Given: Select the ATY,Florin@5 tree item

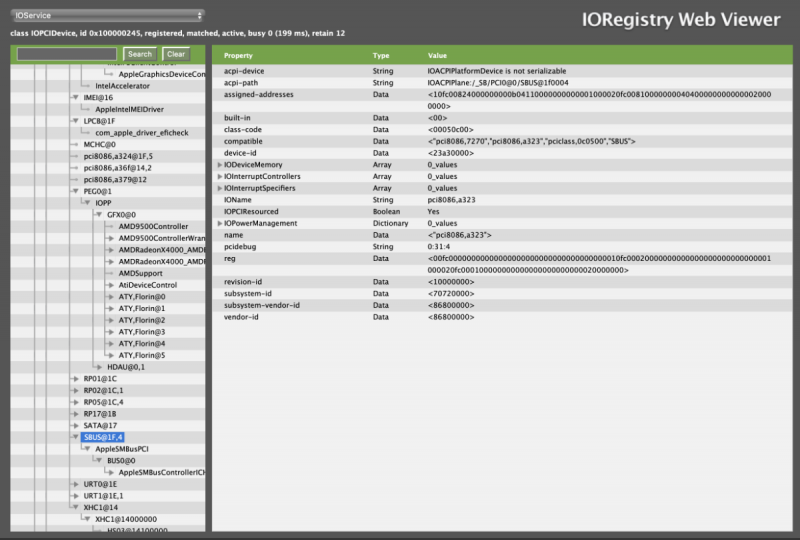Looking at the screenshot, I should point(142,356).
